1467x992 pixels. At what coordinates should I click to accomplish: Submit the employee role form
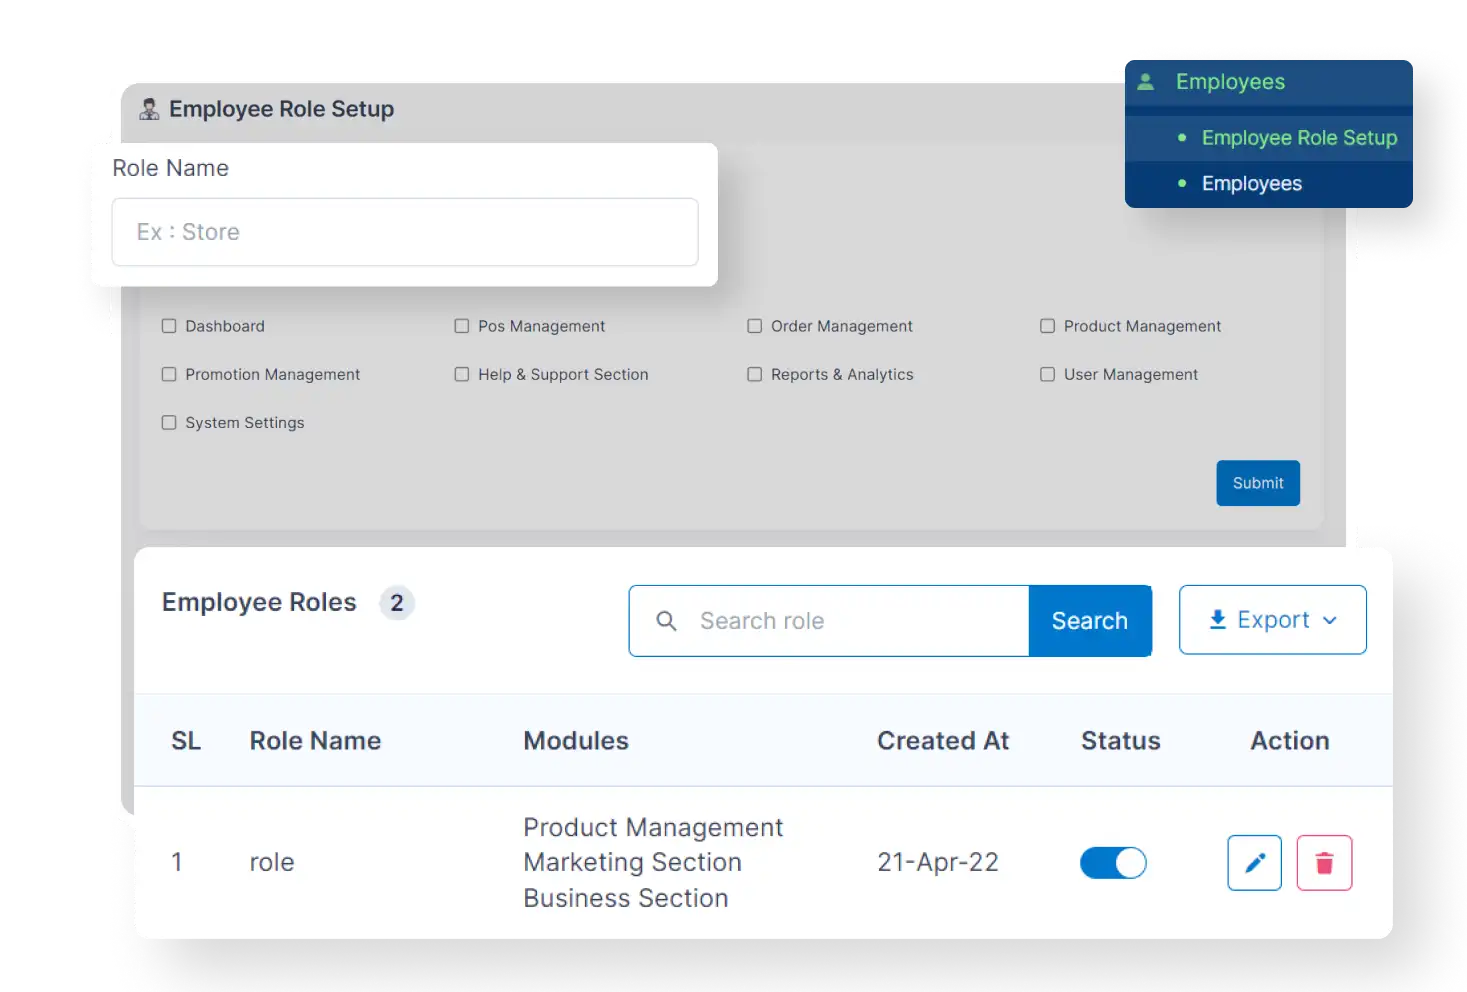(x=1257, y=483)
